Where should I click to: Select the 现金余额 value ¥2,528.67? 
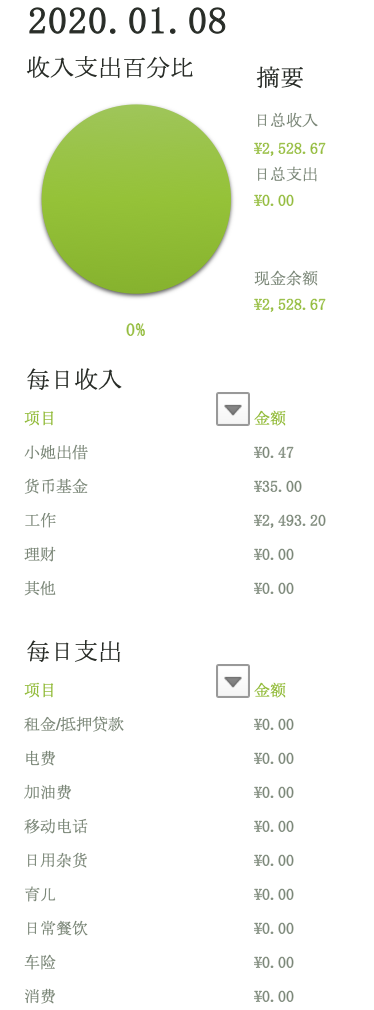[290, 305]
